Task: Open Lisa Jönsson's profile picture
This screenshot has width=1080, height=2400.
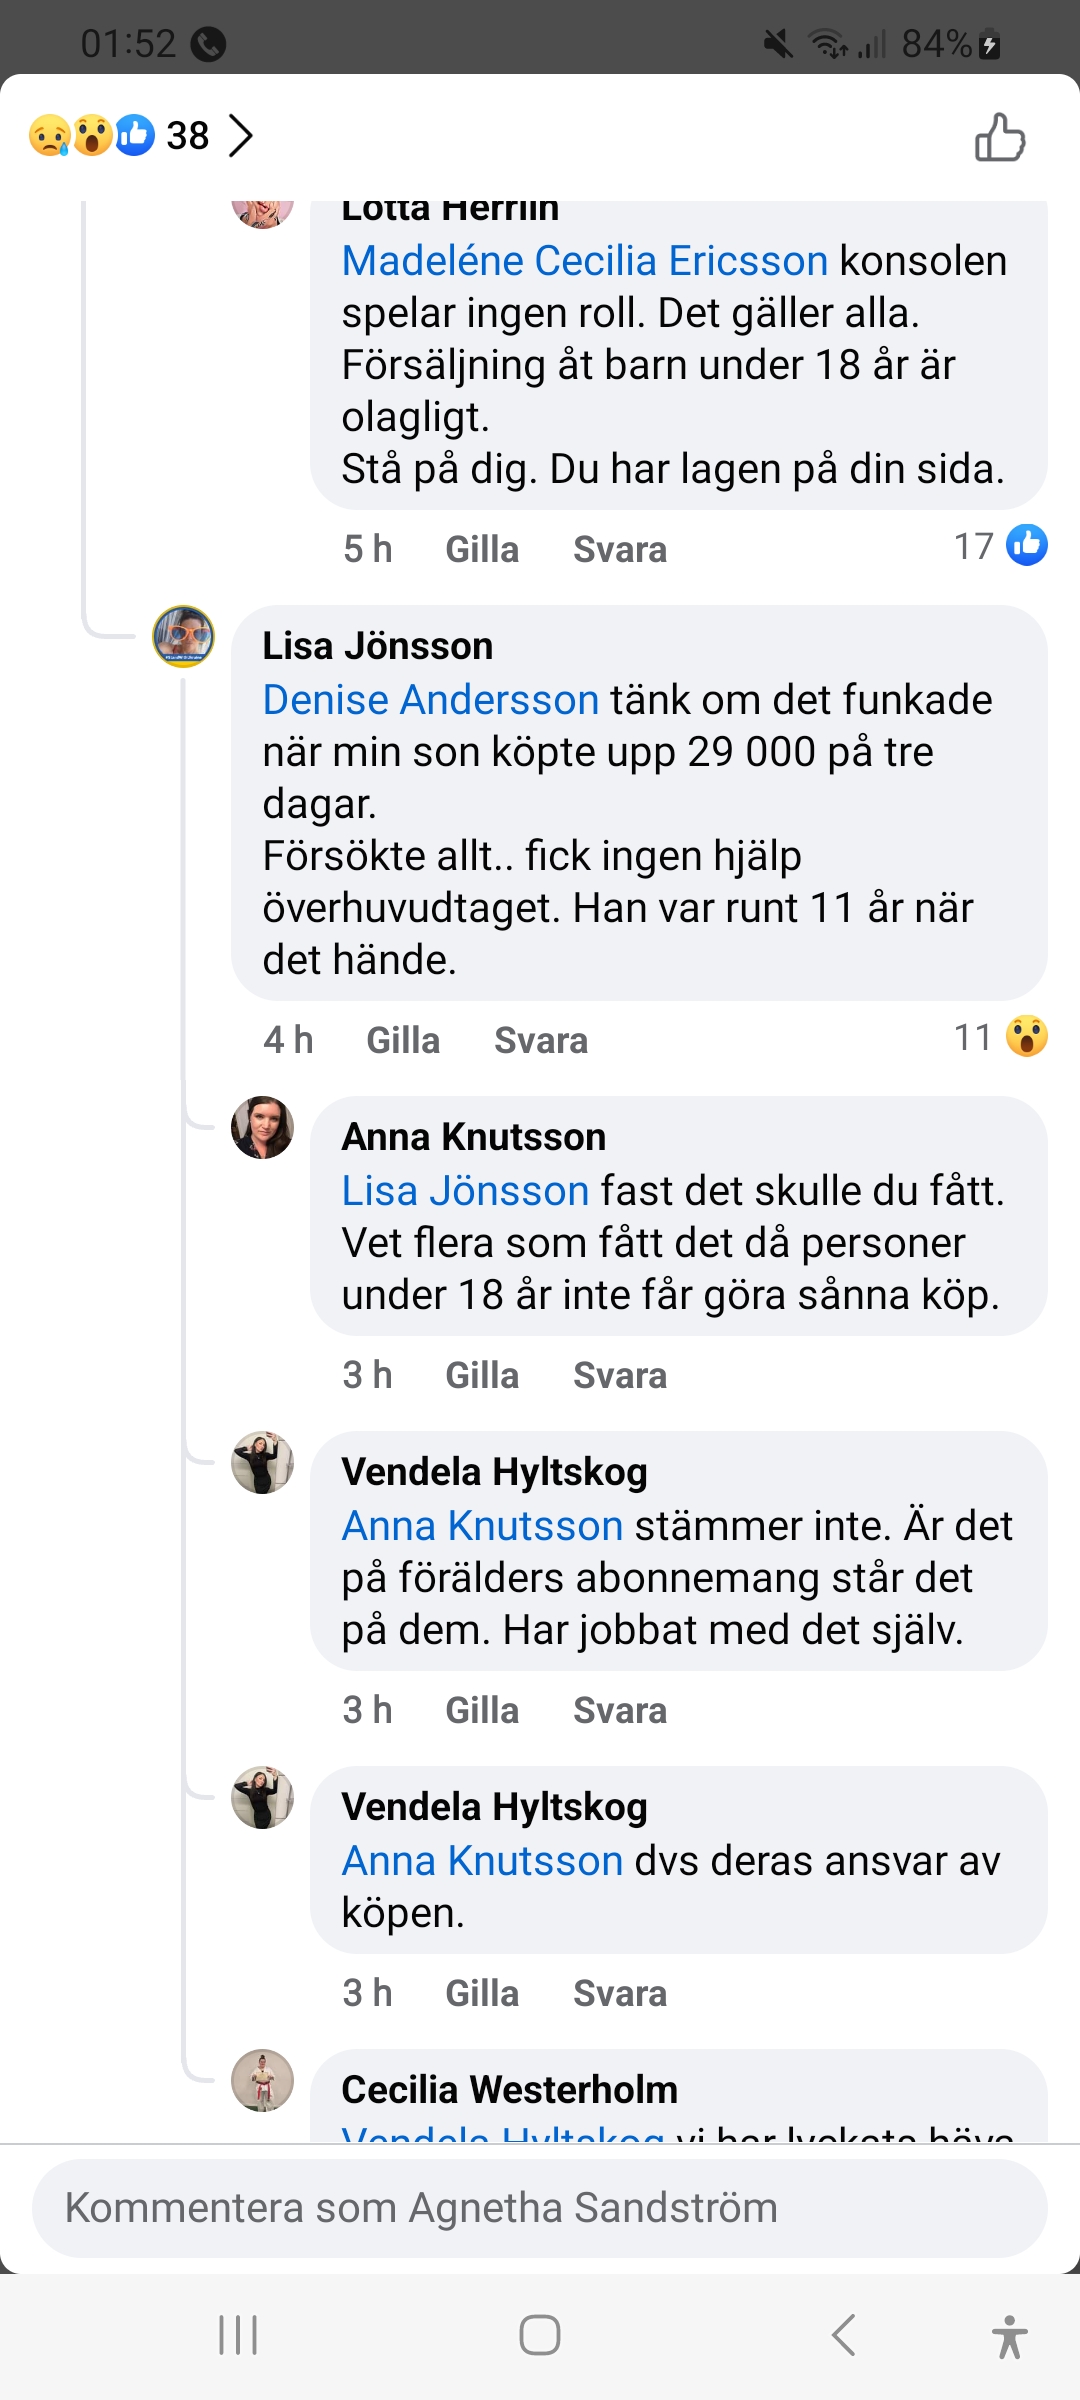Action: click(183, 636)
